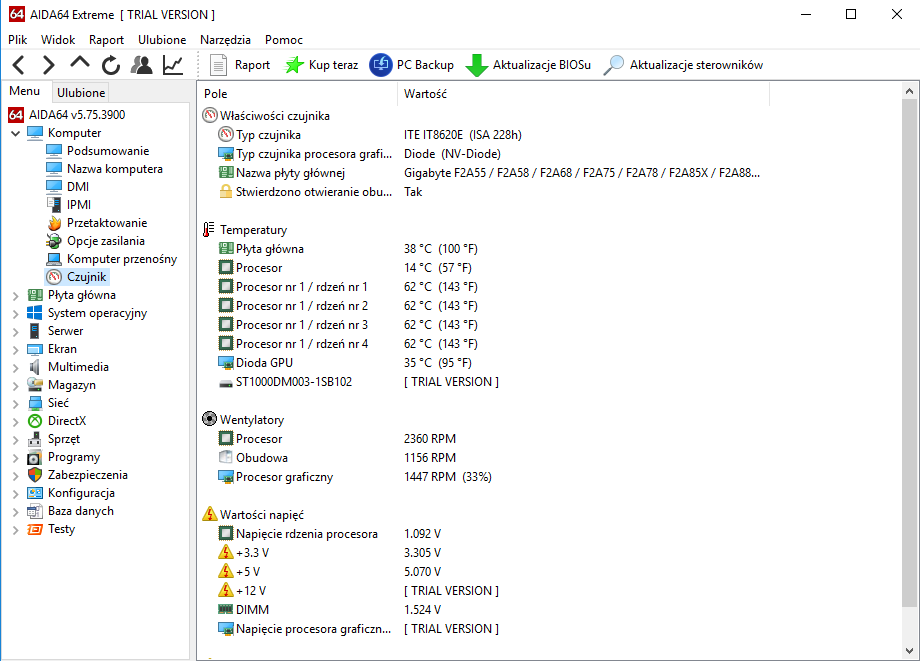Open the user management toolbar icon
The height and width of the screenshot is (661, 920).
tap(141, 65)
